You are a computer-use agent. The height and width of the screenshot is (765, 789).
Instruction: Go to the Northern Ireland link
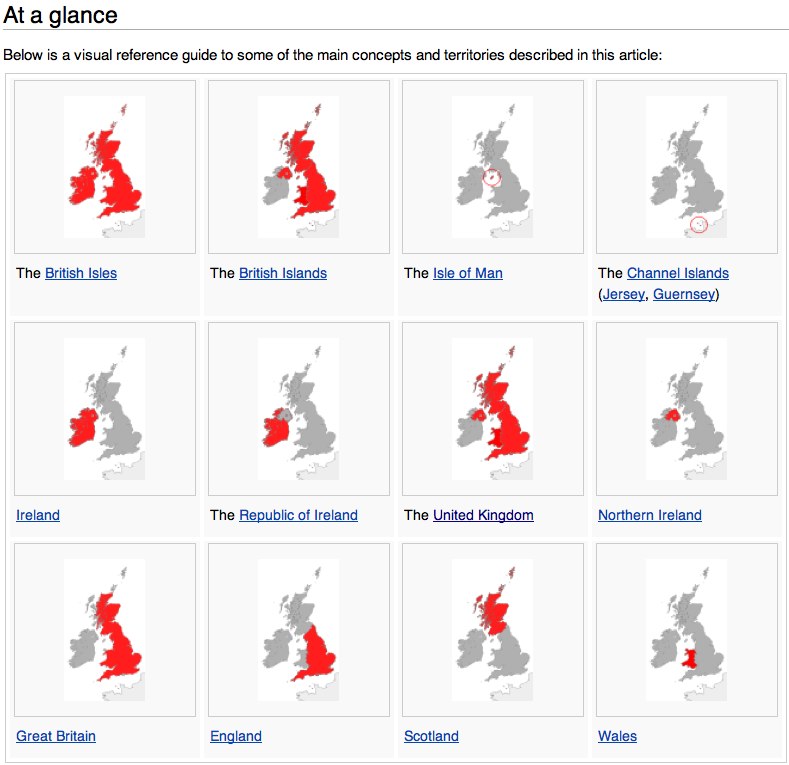click(650, 515)
